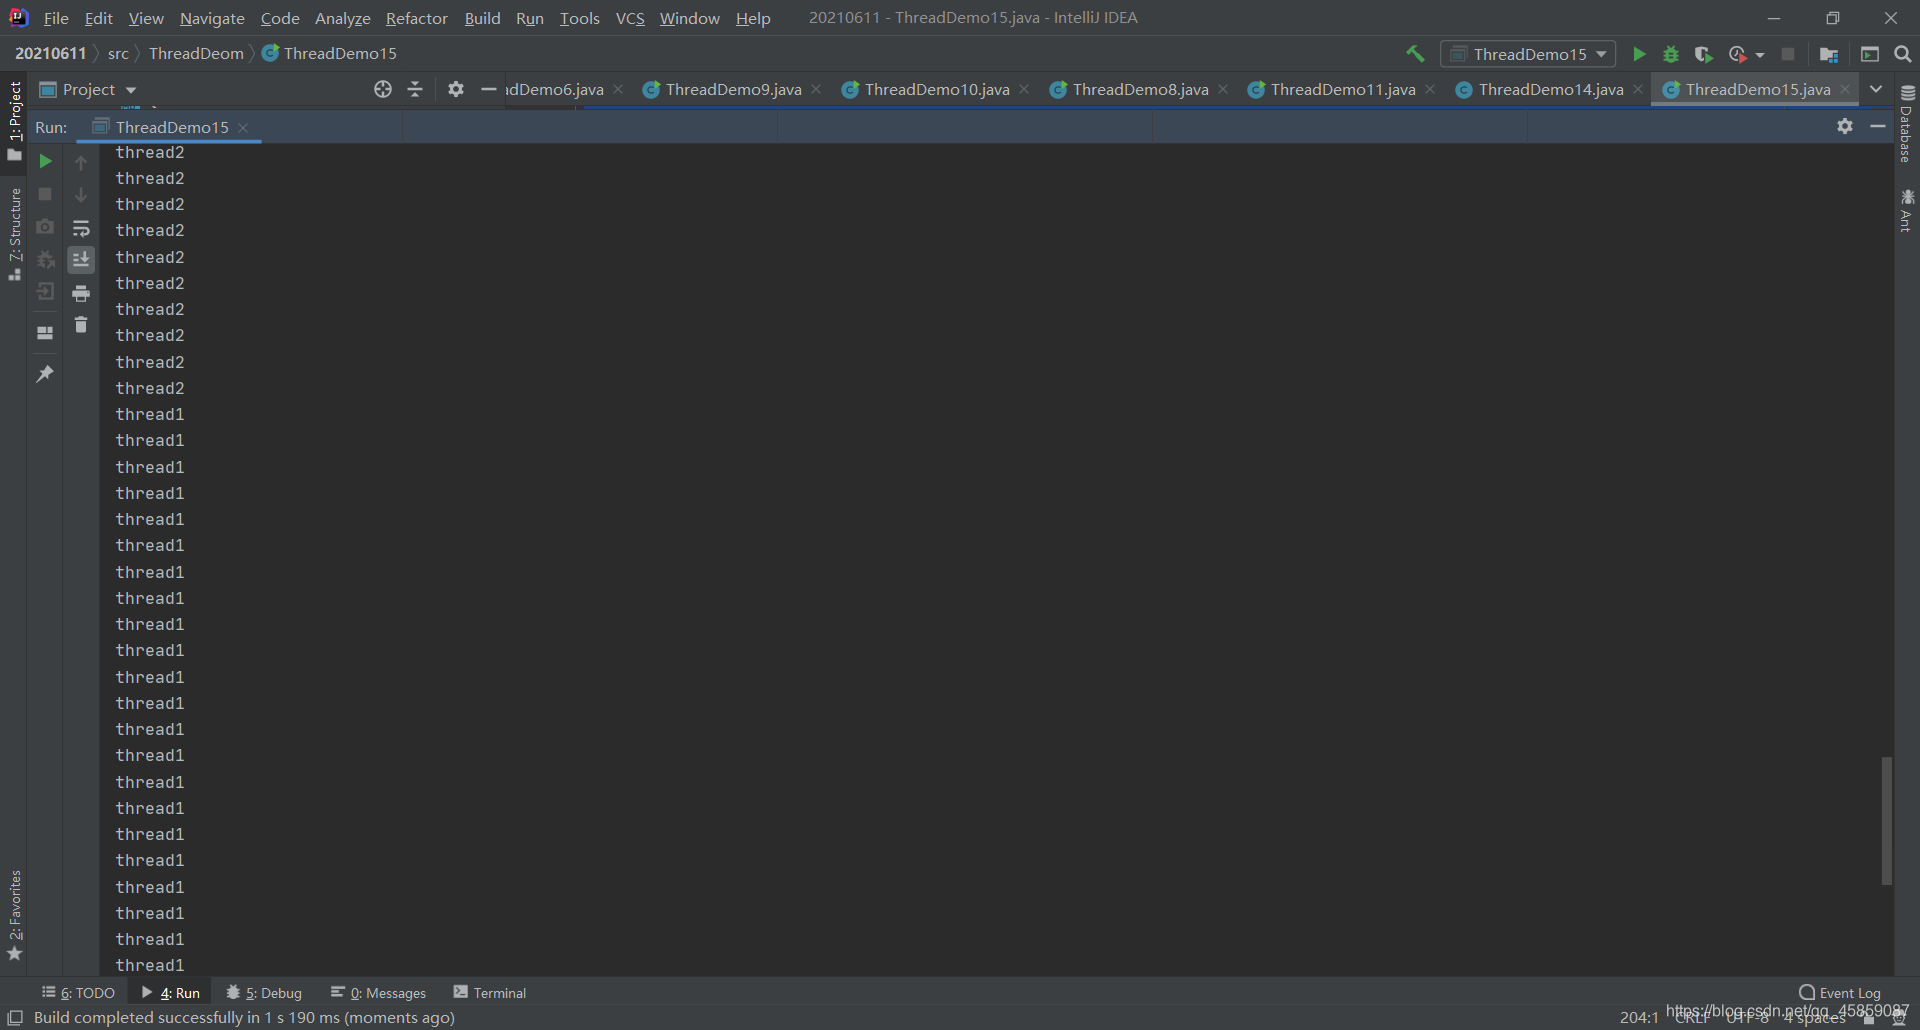This screenshot has width=1920, height=1030.
Task: Open the File menu
Action: 56,18
